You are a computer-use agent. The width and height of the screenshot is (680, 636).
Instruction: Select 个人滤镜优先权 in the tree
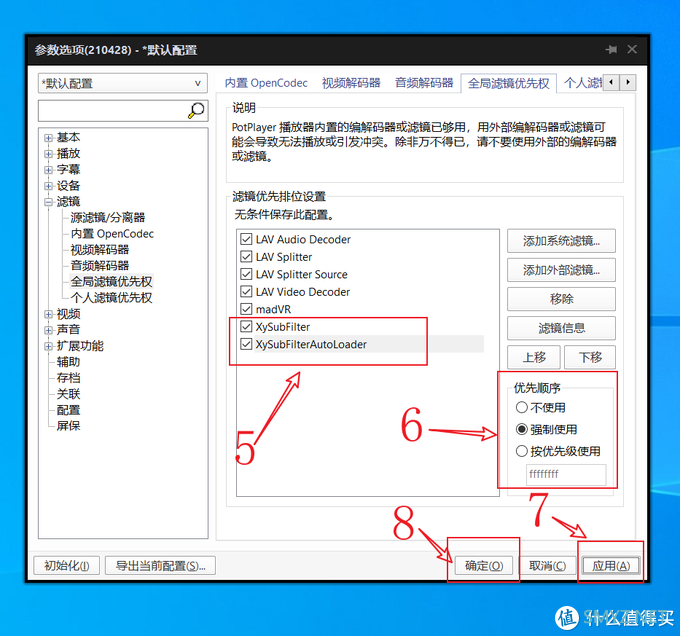111,298
